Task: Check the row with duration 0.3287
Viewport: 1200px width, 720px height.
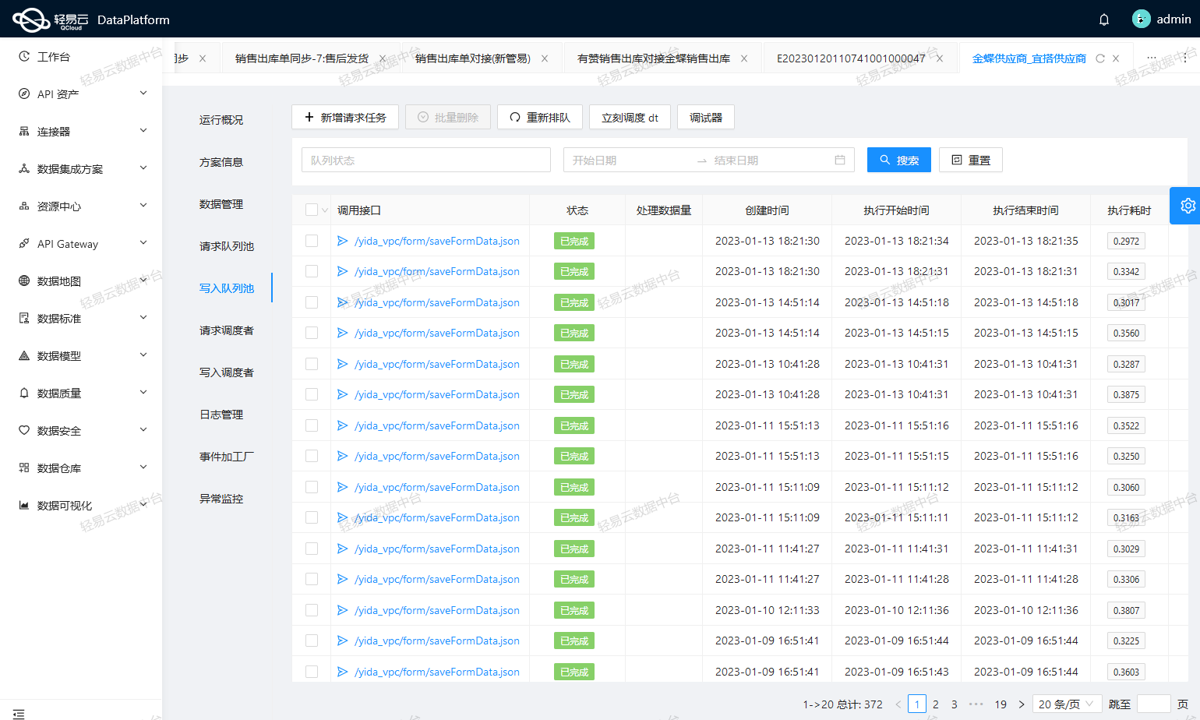Action: click(311, 364)
